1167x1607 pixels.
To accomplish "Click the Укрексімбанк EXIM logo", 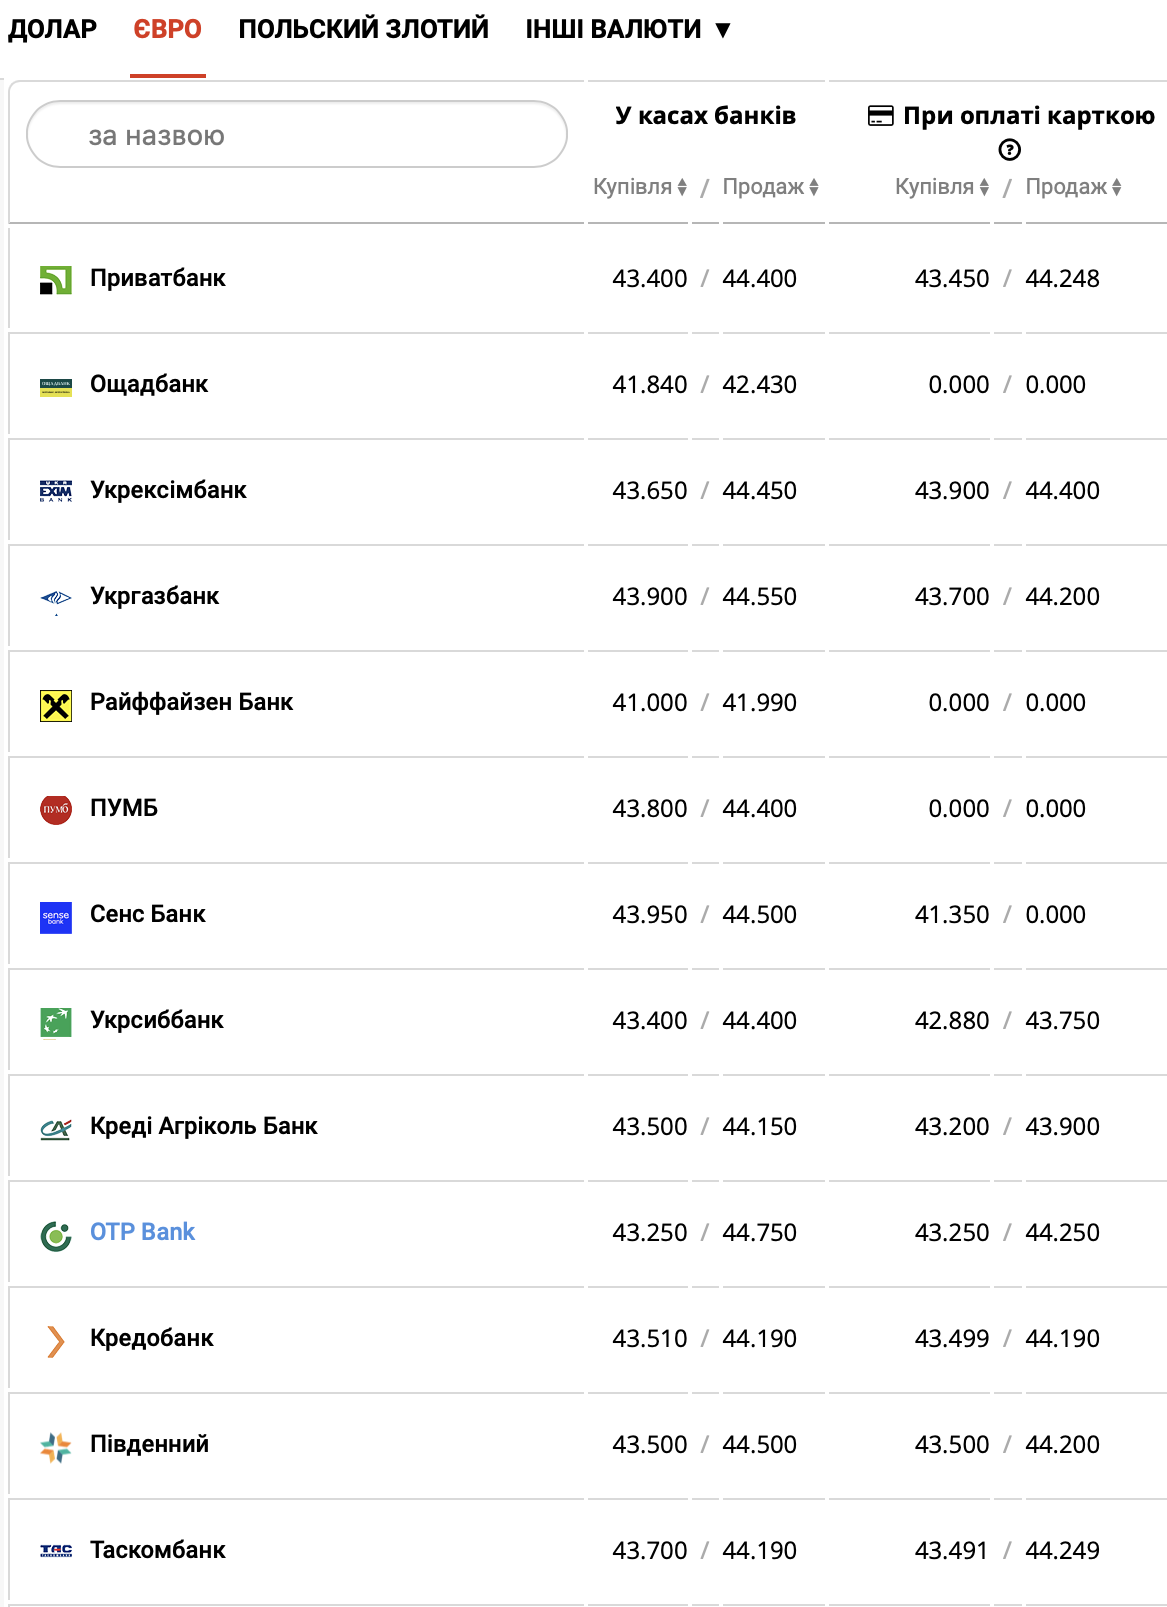I will (x=56, y=491).
